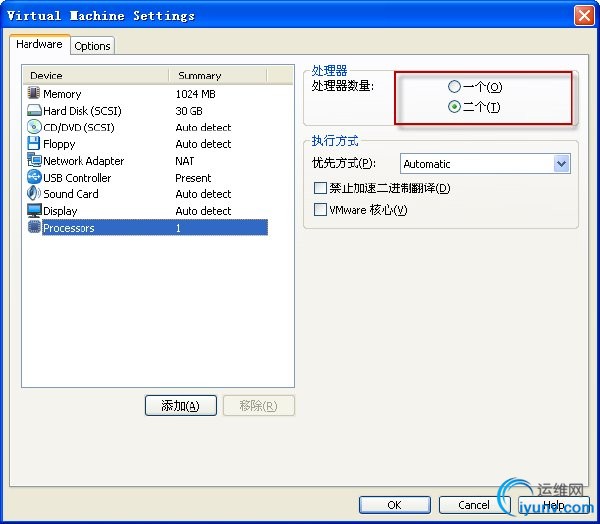Click the Automatic text in priority combo box

[427, 164]
